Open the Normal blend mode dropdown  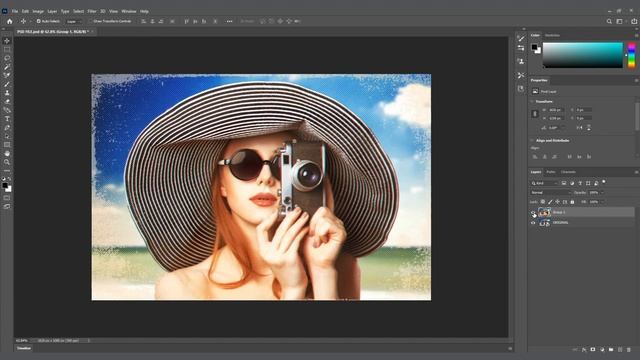(x=551, y=192)
